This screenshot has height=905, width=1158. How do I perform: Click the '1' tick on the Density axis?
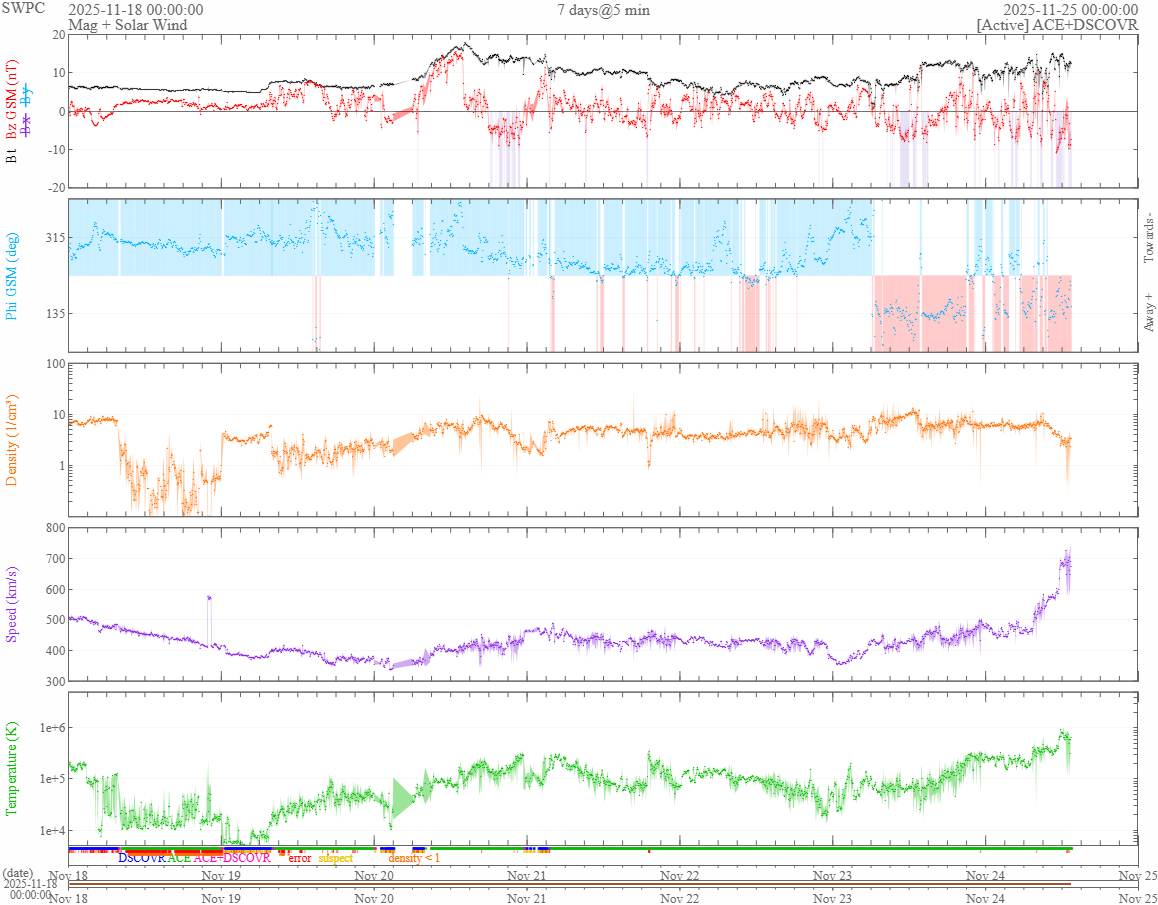tap(62, 465)
